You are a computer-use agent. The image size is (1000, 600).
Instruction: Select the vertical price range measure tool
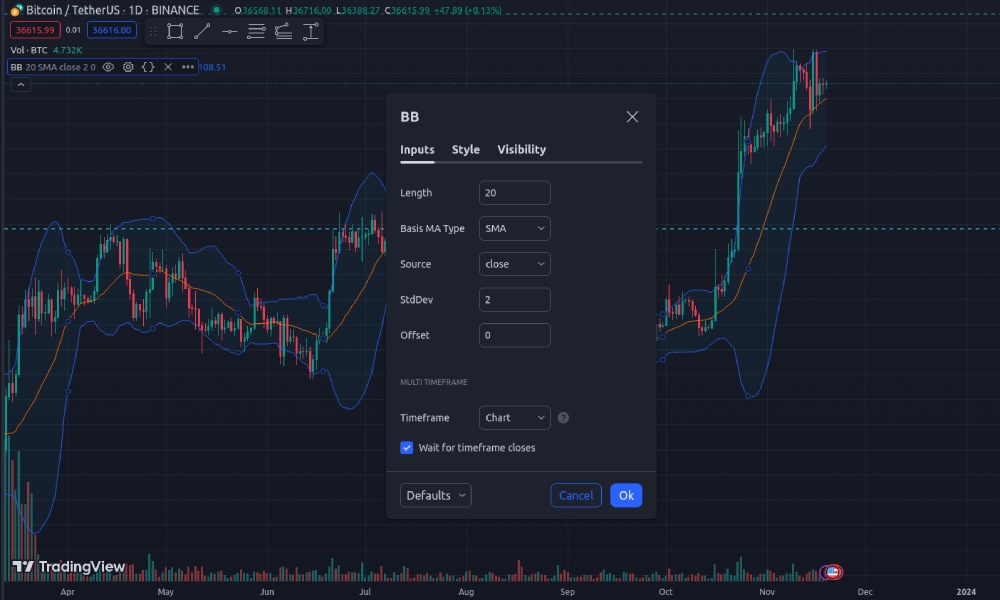pyautogui.click(x=311, y=31)
